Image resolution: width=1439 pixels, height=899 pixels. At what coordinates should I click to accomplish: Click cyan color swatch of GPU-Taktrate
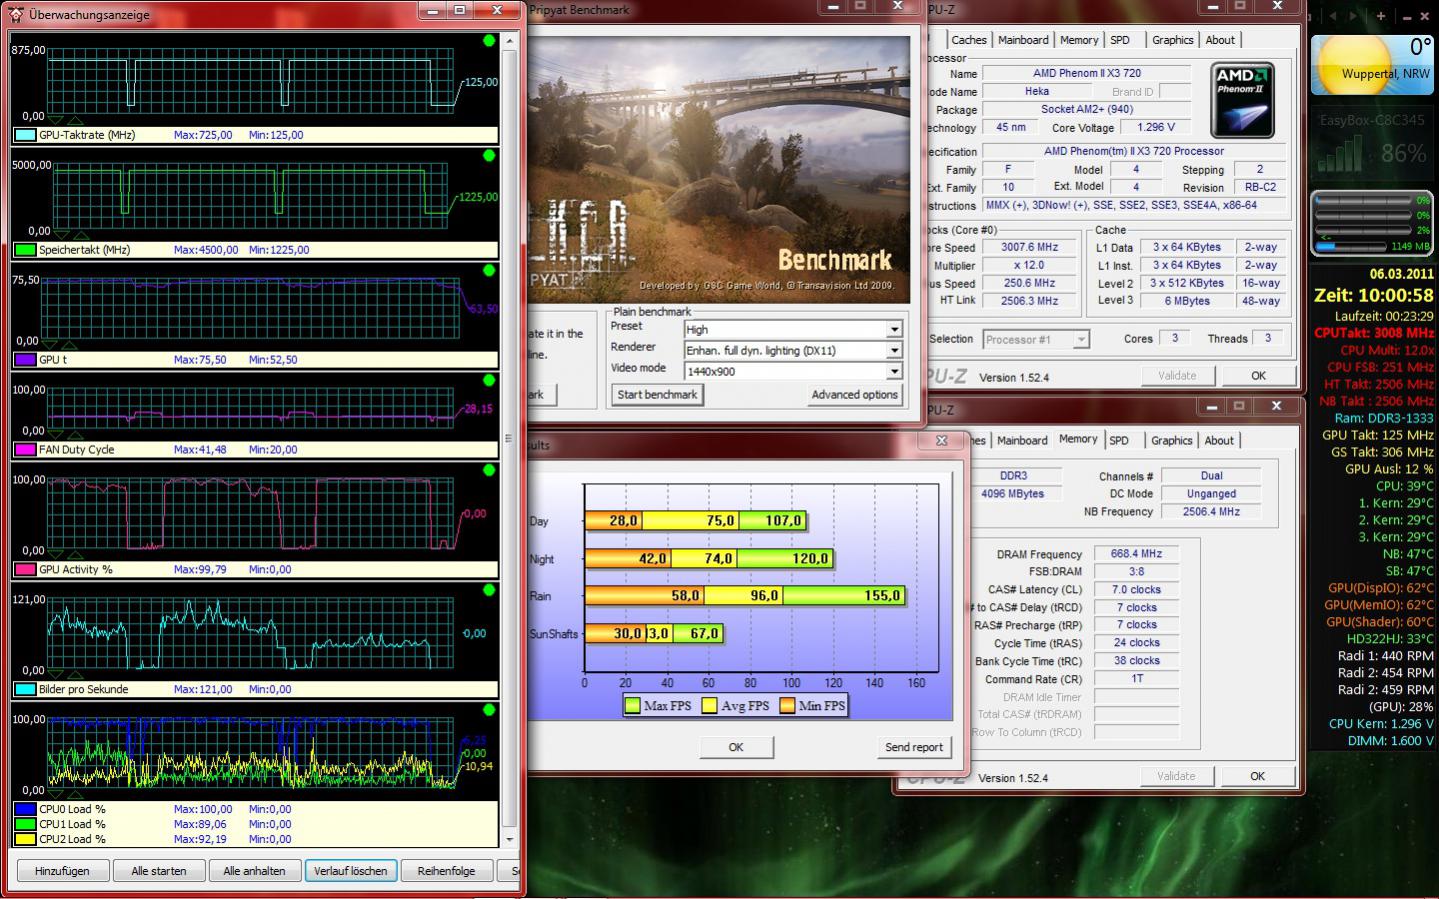25,135
